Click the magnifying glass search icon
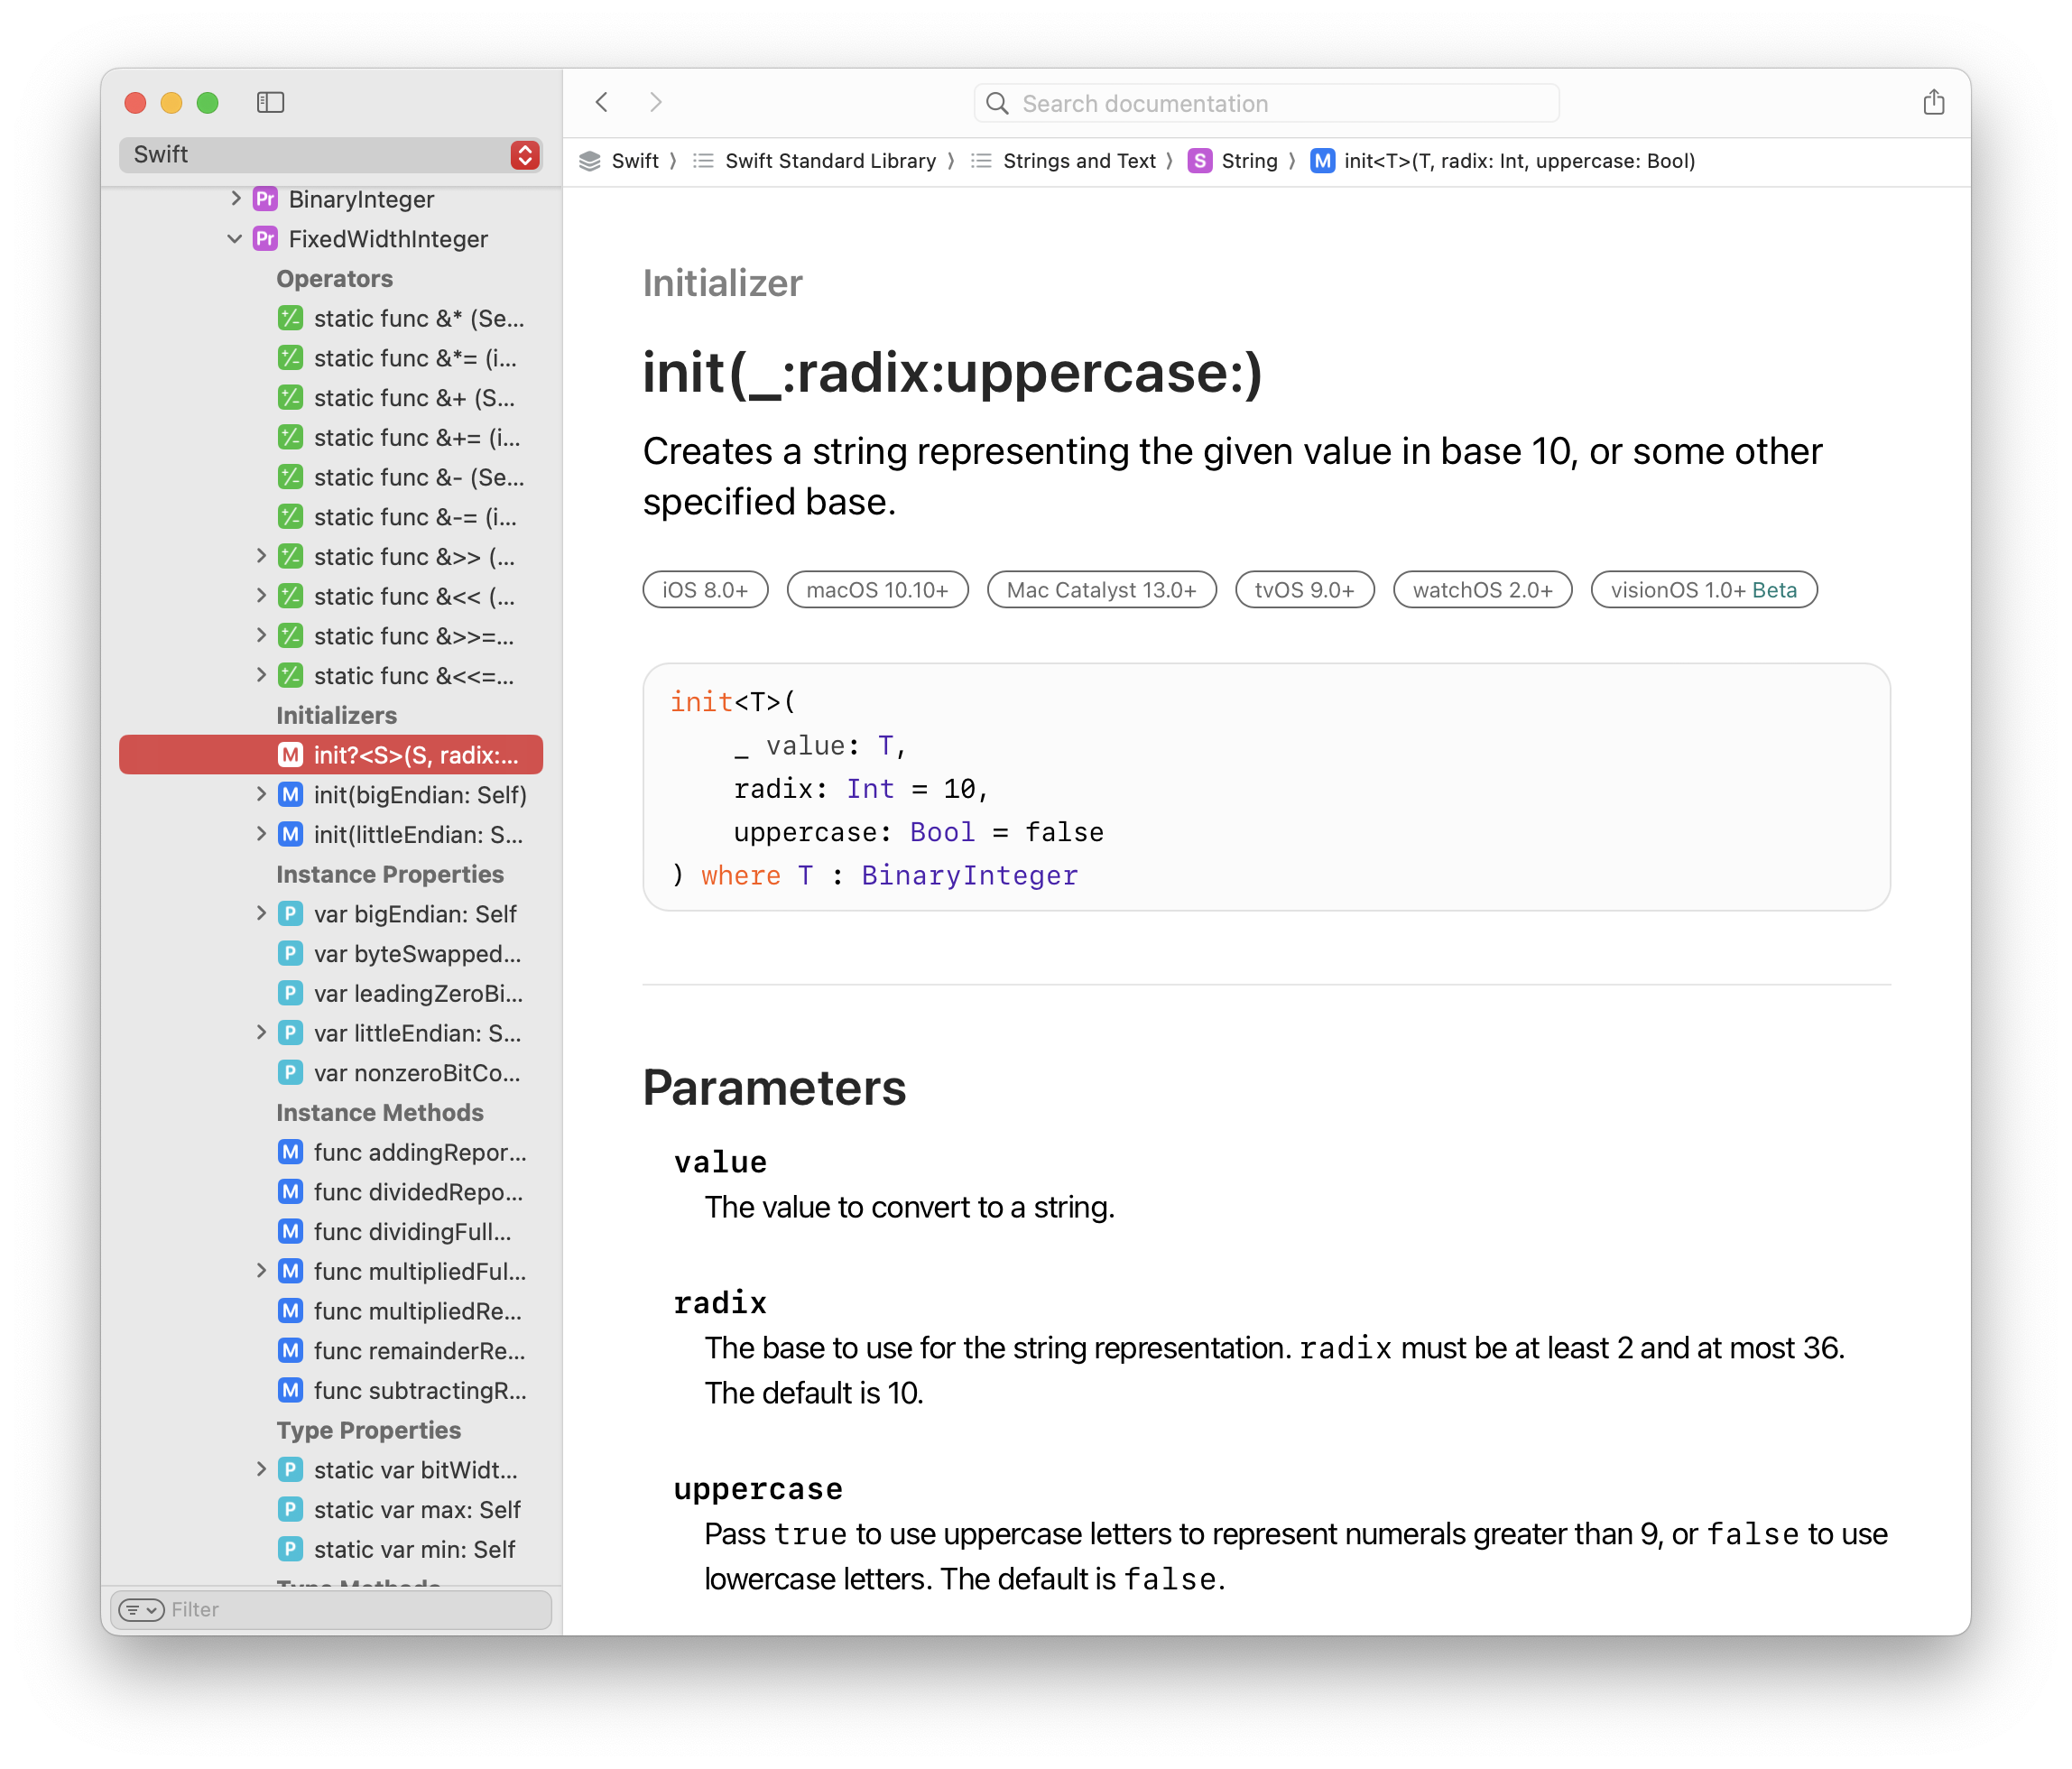Image resolution: width=2072 pixels, height=1769 pixels. click(997, 104)
